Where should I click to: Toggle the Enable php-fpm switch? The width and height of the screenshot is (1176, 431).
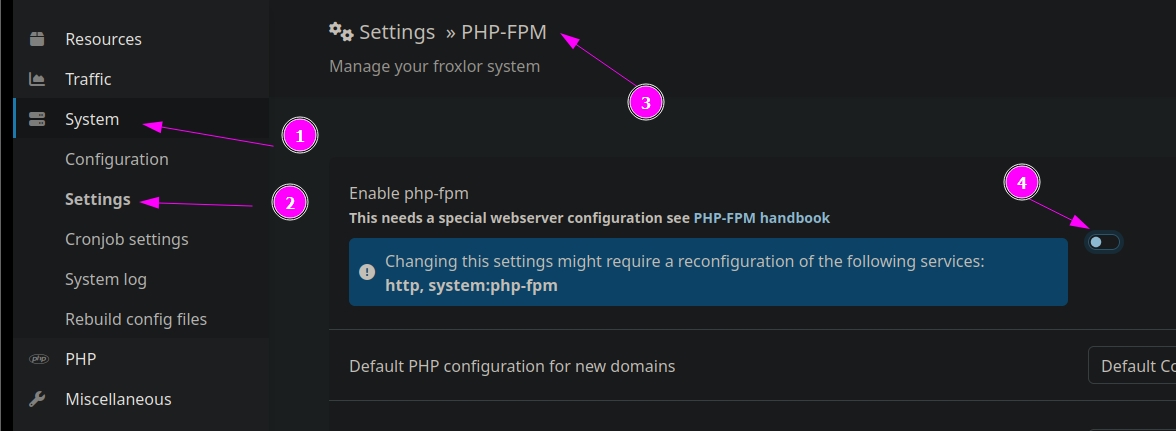tap(1104, 241)
